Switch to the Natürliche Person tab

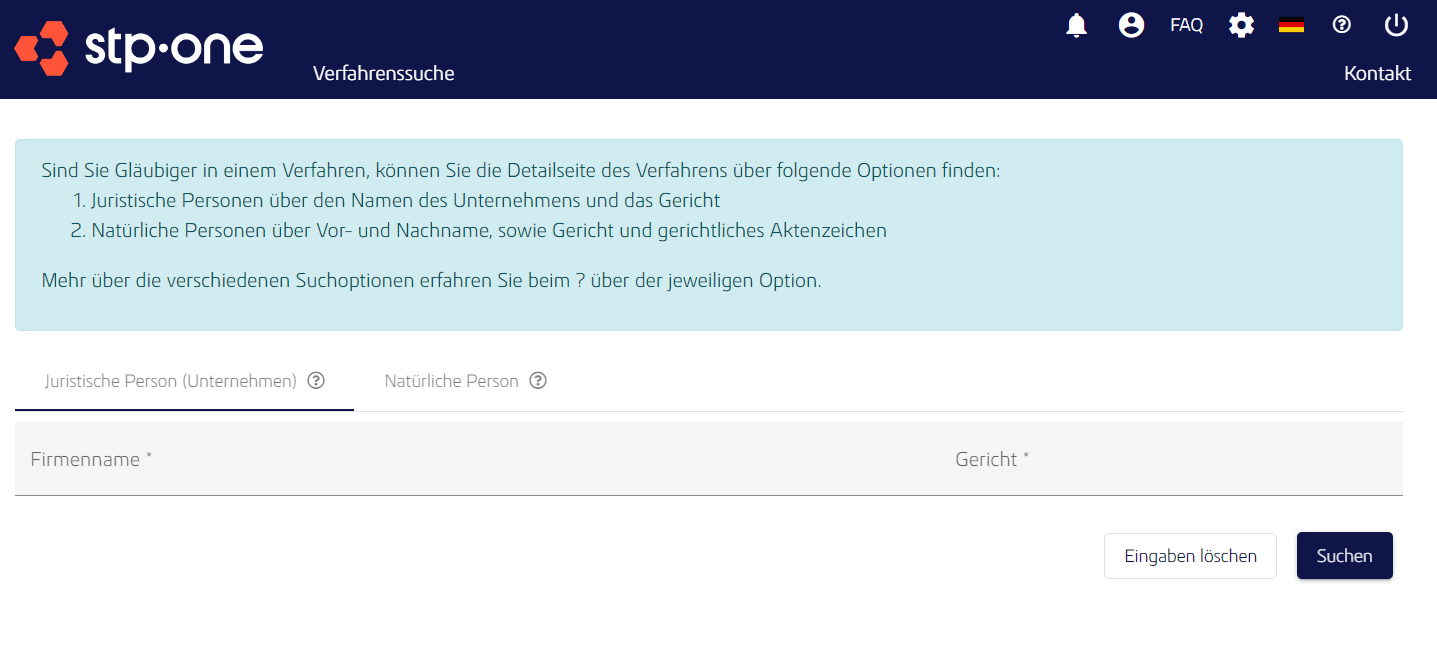451,380
